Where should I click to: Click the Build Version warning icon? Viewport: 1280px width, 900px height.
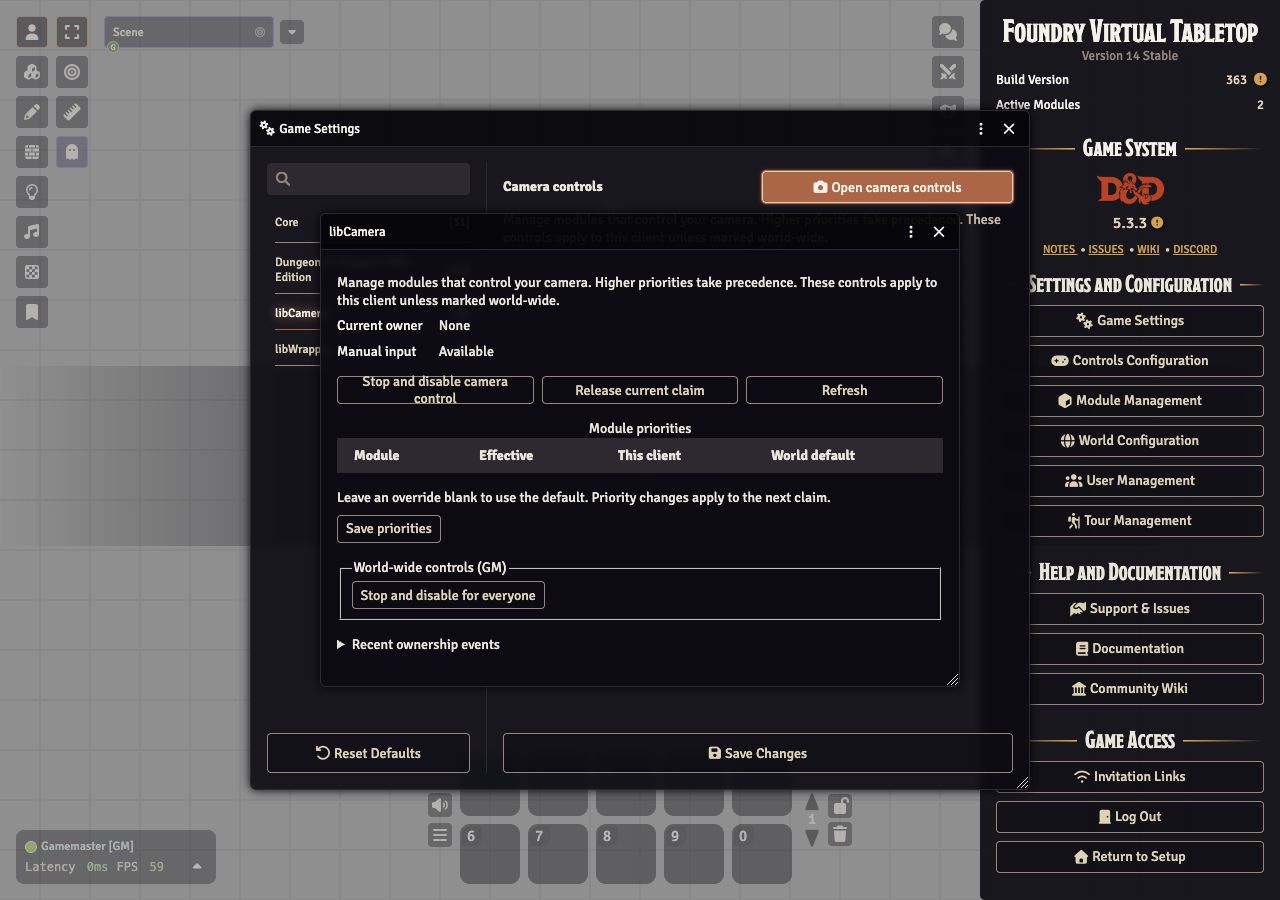click(x=1260, y=79)
